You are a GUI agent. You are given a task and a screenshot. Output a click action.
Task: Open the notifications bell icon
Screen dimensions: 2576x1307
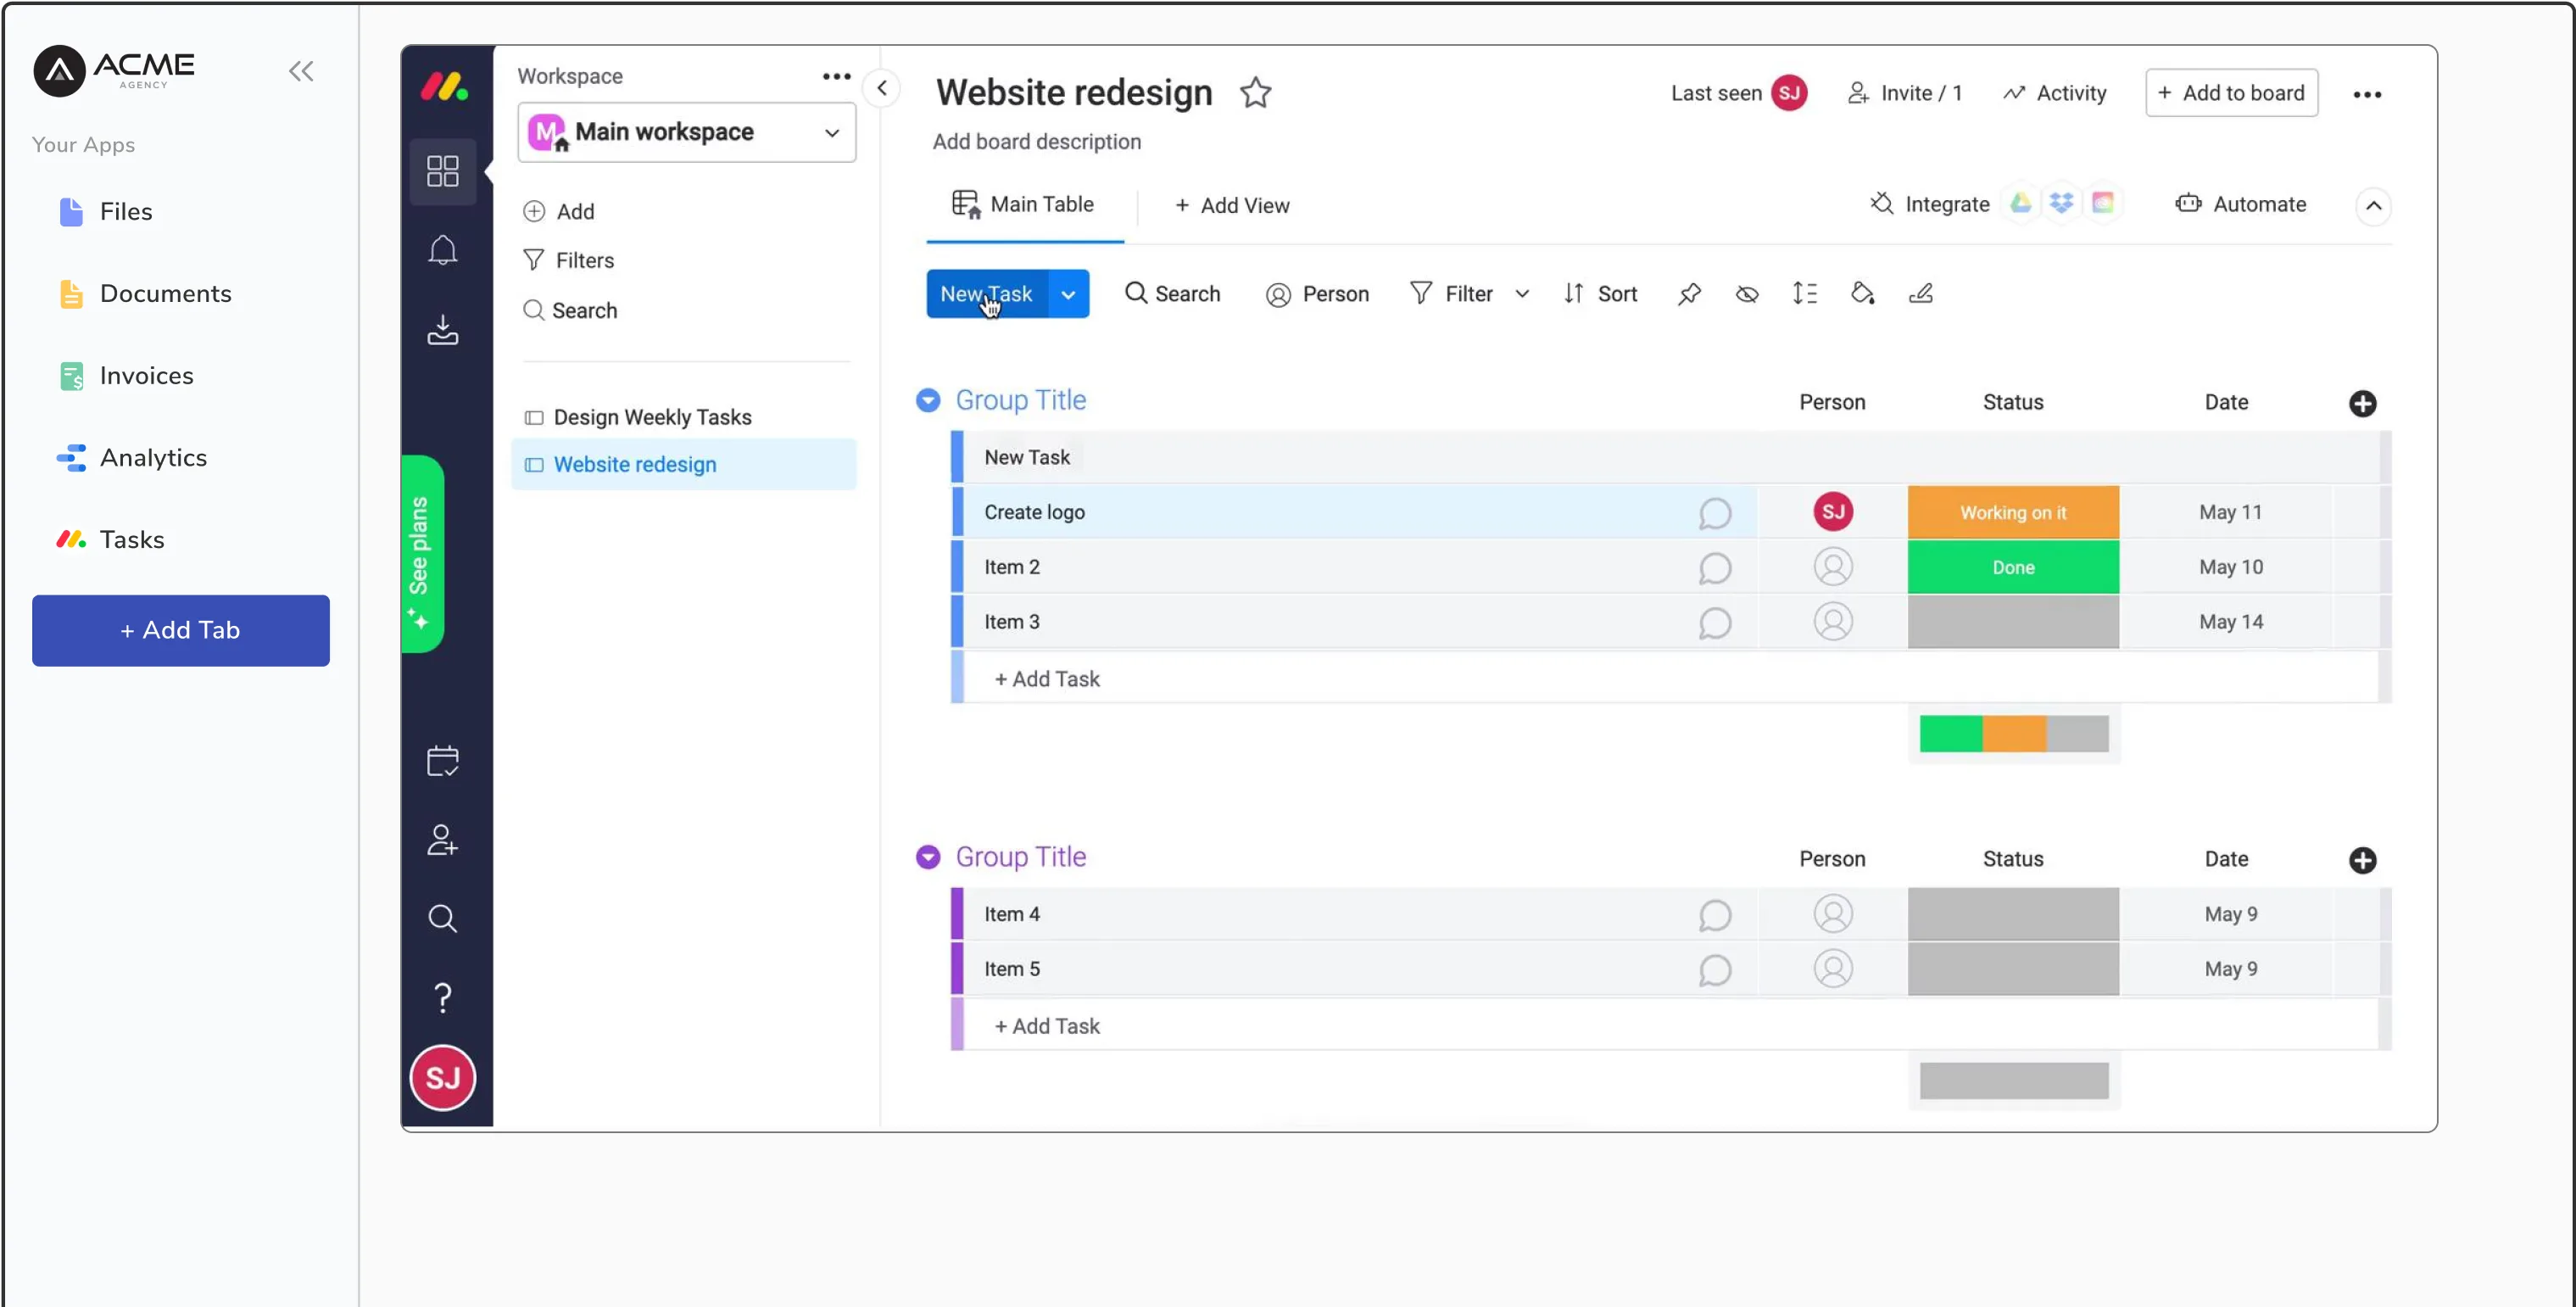442,250
